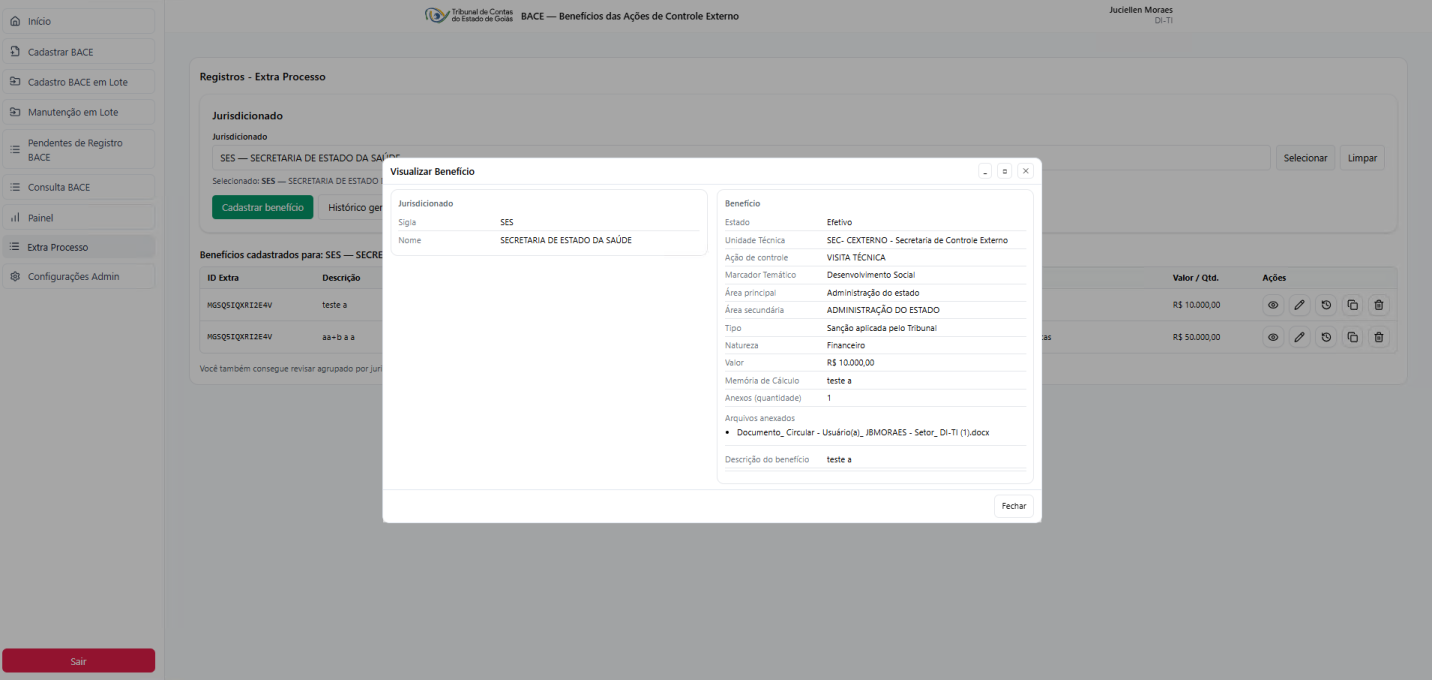Click the trash icon in the R$ 10.000,00 row
This screenshot has width=1432, height=680.
pyautogui.click(x=1379, y=305)
